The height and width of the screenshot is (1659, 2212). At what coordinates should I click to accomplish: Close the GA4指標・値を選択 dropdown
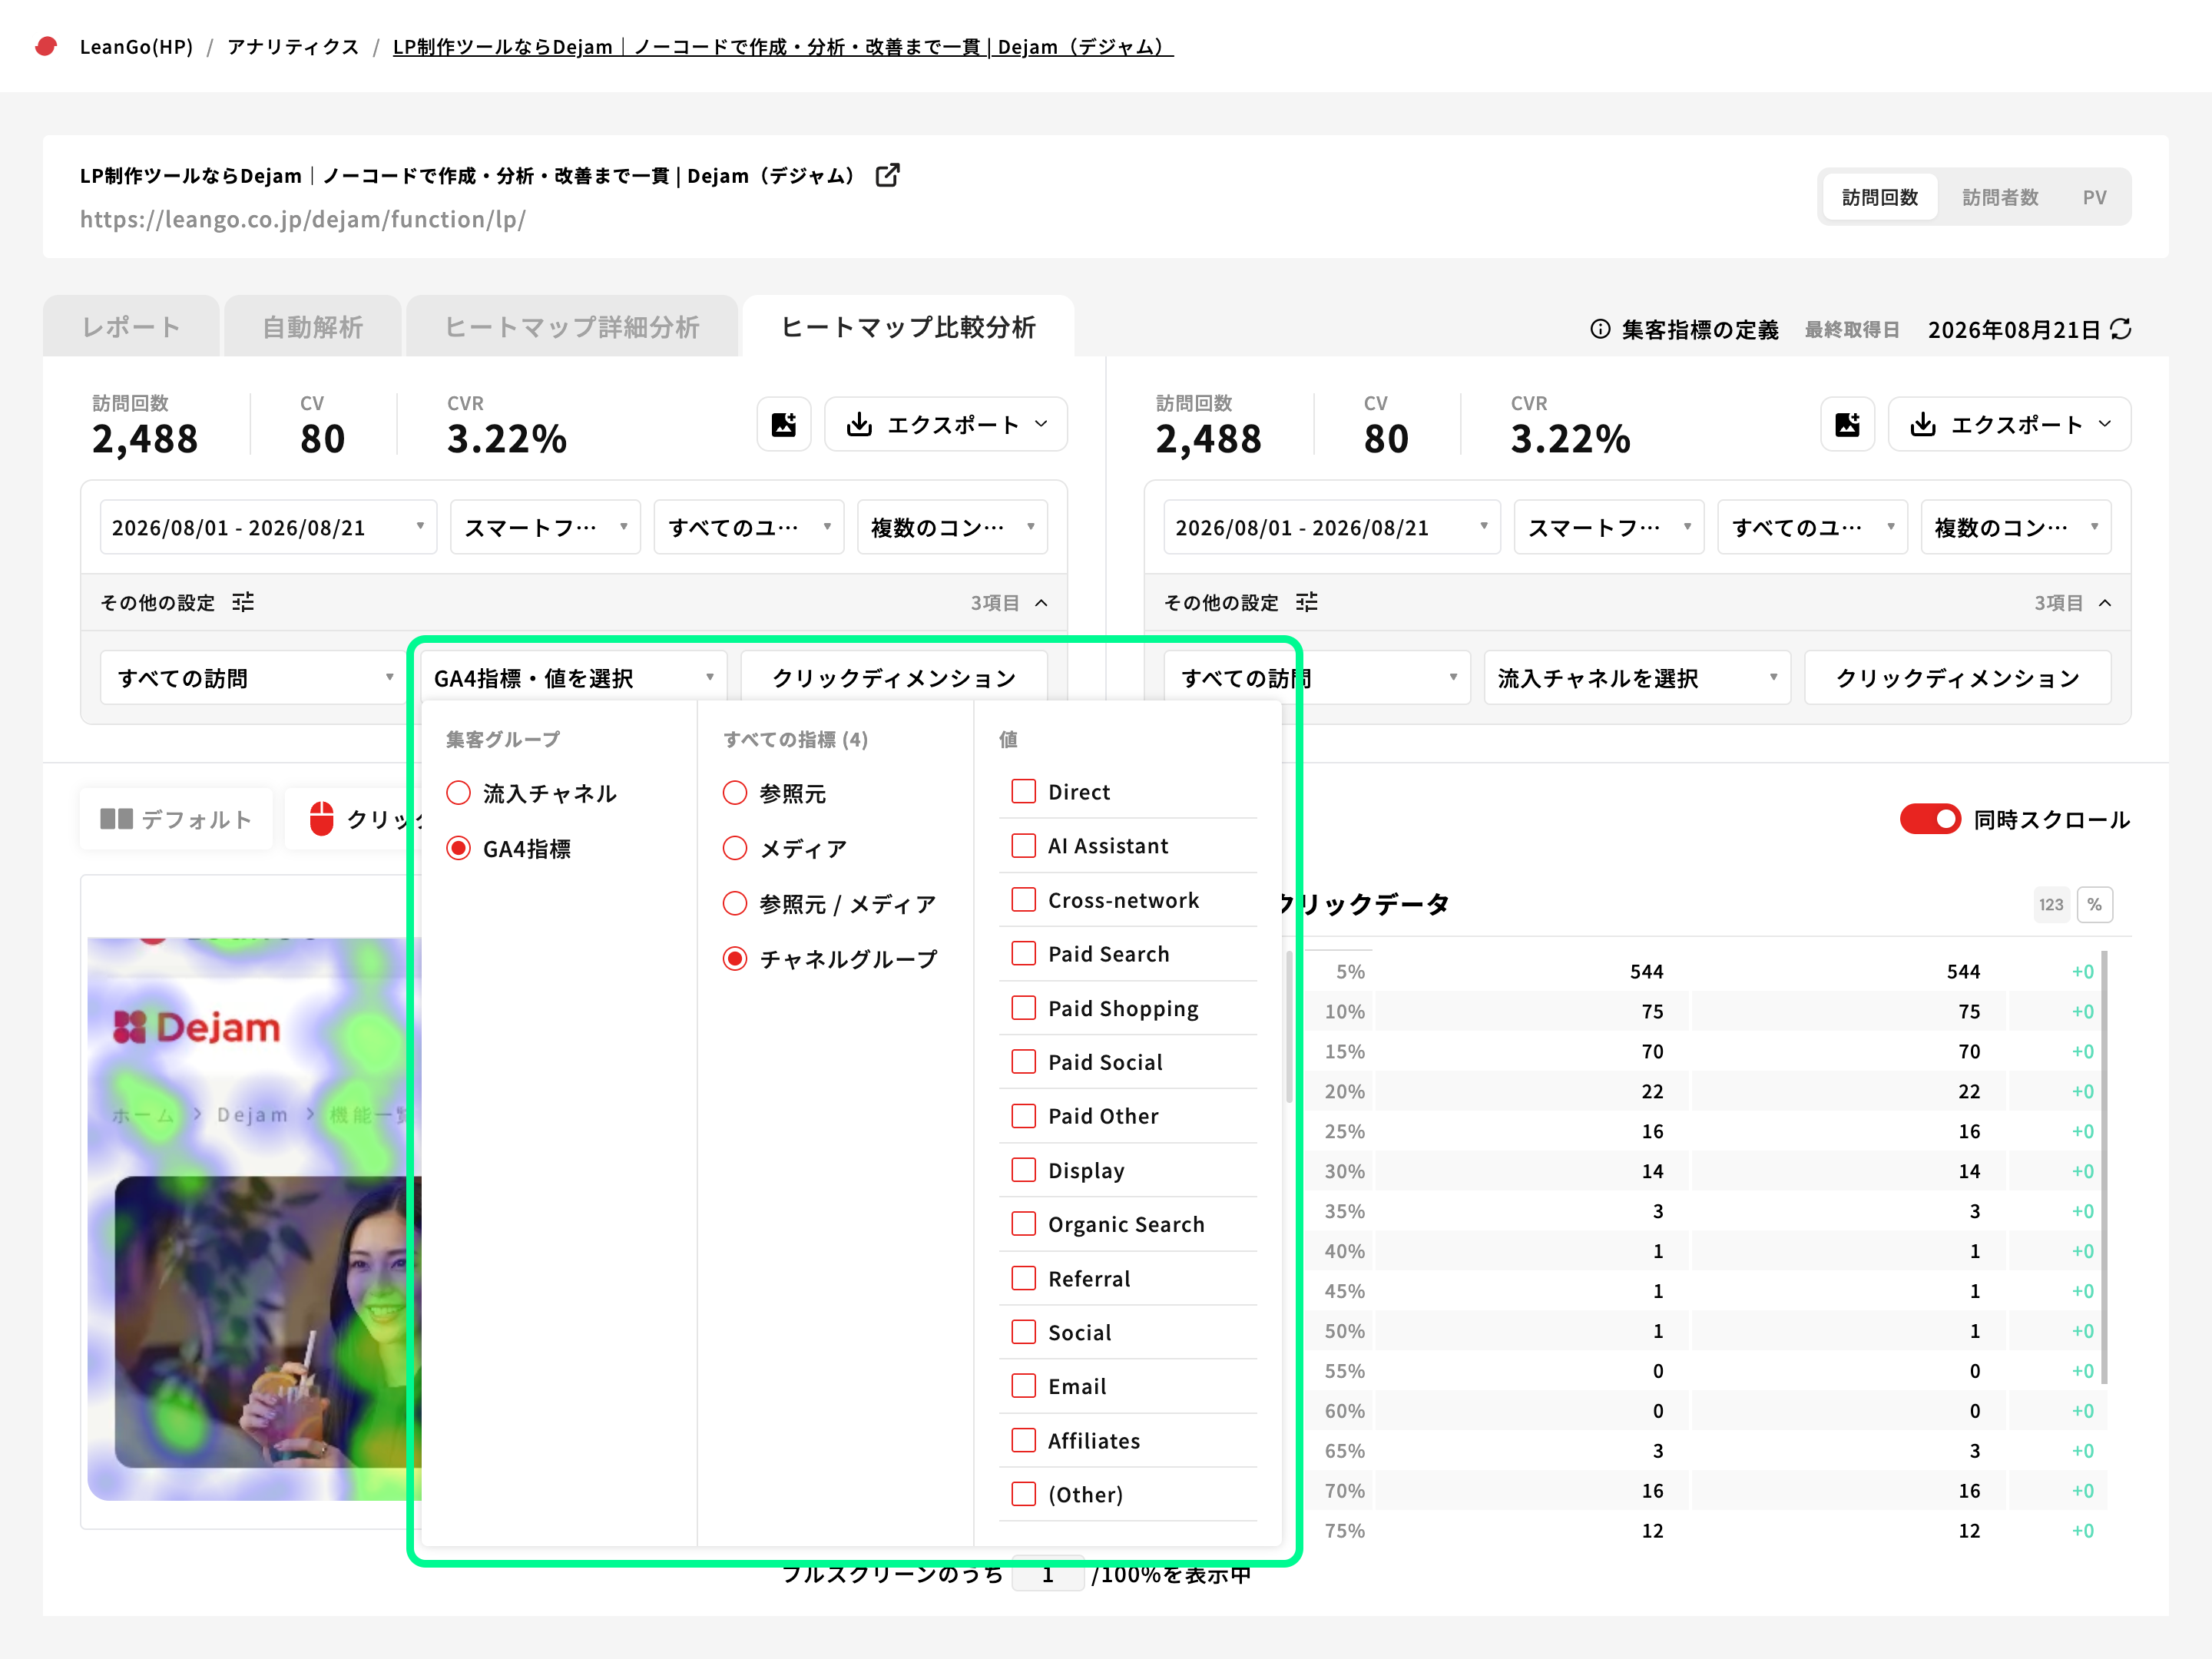(x=573, y=678)
